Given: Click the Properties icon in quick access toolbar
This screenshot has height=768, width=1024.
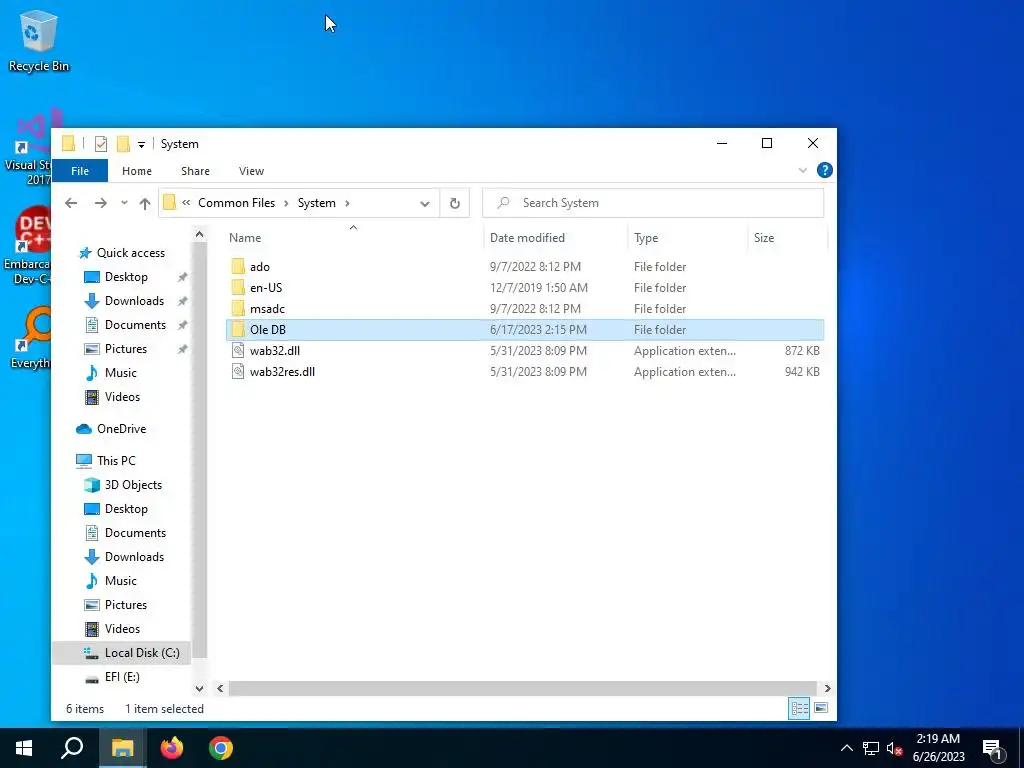Looking at the screenshot, I should click(x=101, y=144).
